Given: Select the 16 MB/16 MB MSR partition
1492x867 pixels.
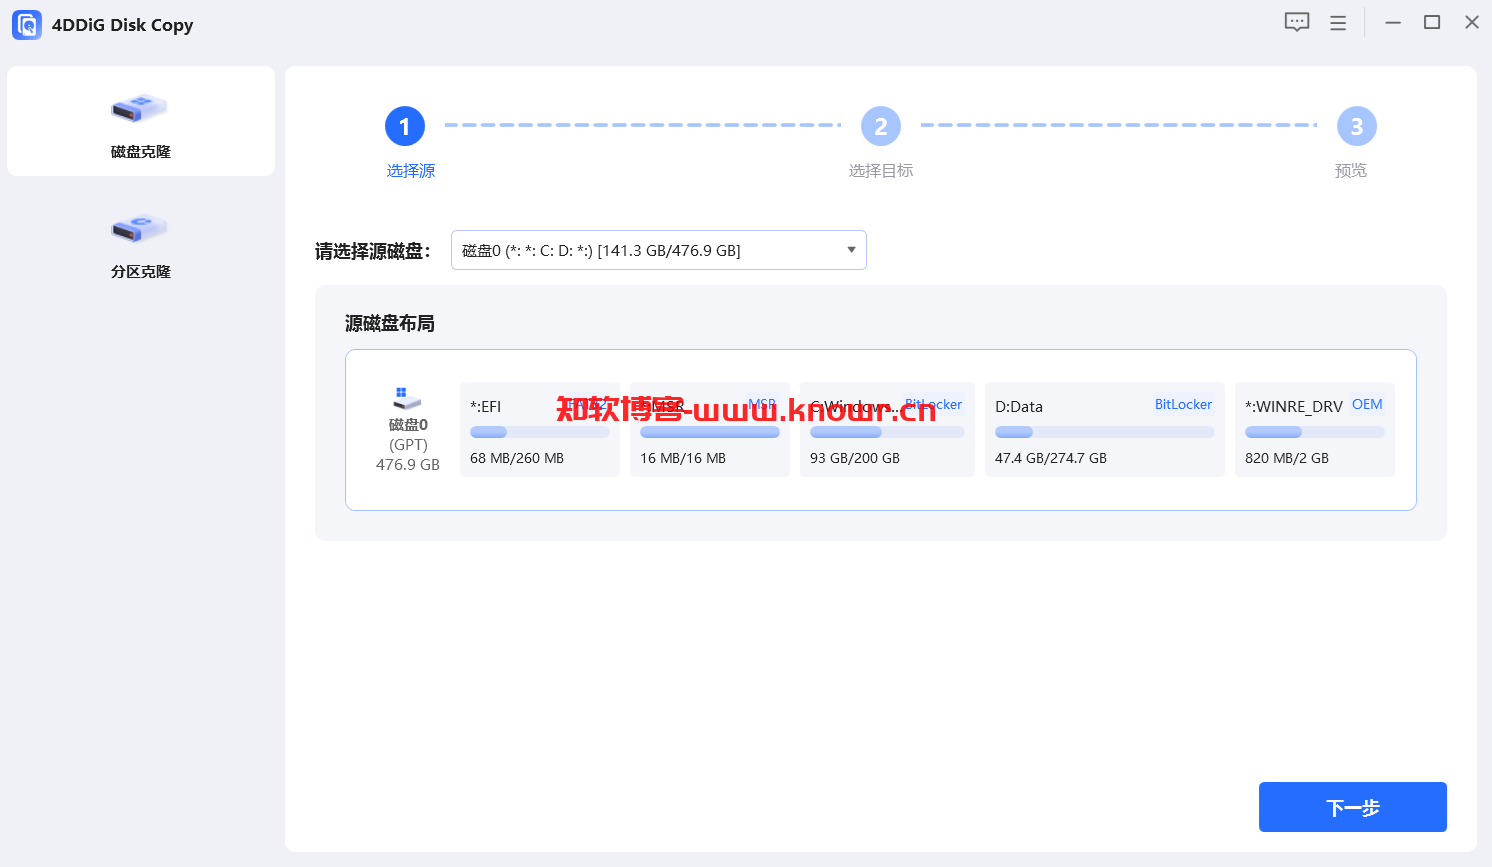Looking at the screenshot, I should [710, 430].
